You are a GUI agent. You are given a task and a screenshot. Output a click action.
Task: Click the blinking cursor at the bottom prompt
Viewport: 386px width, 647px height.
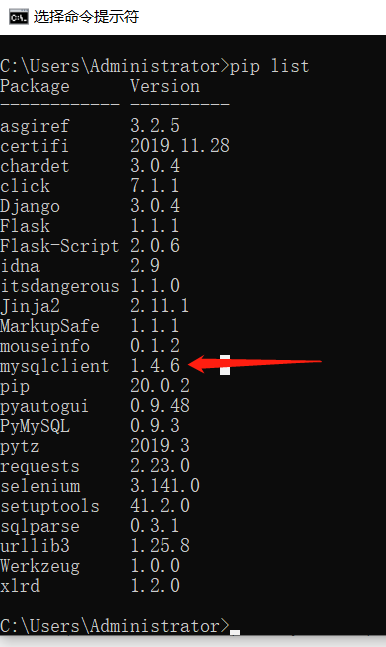click(235, 633)
